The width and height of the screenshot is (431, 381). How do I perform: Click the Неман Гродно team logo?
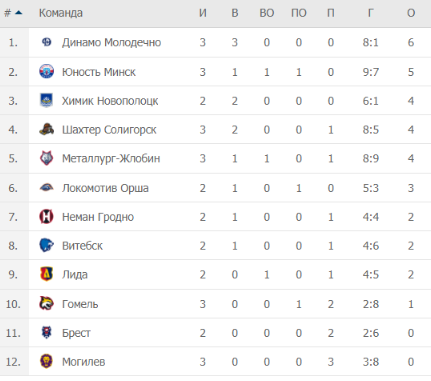point(46,217)
